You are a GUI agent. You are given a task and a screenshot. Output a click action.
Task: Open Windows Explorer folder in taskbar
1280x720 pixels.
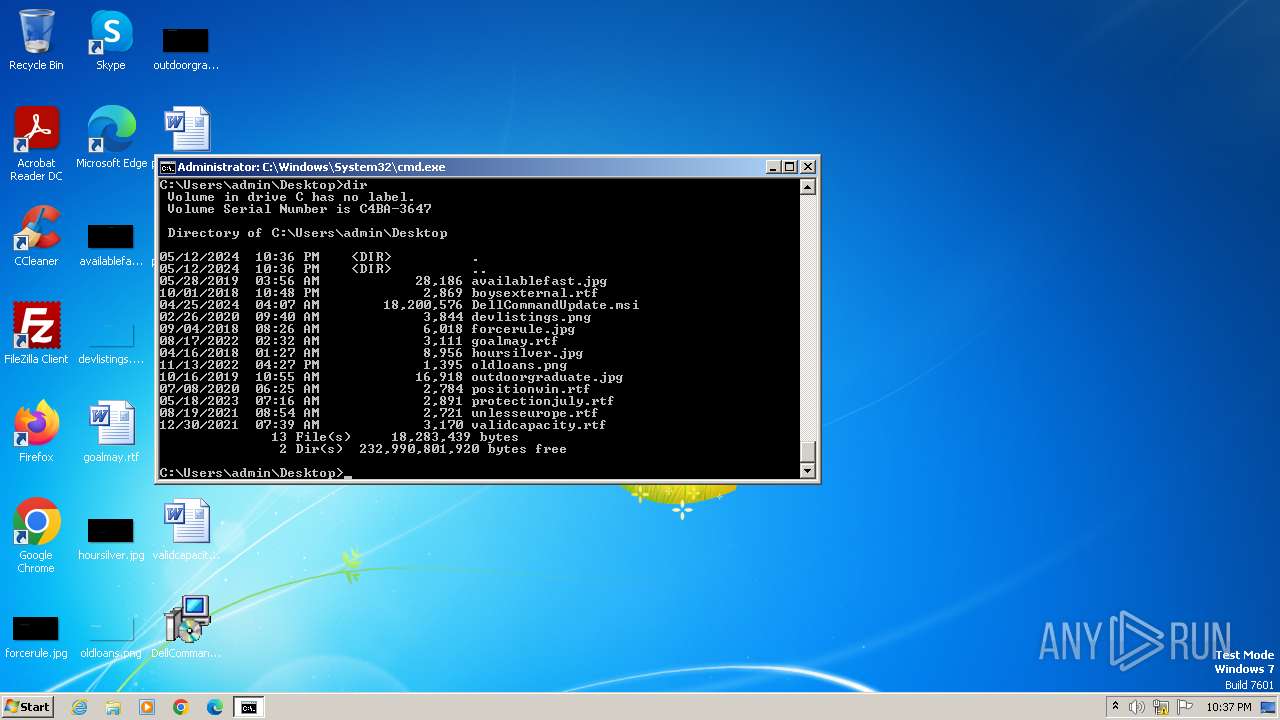[113, 707]
